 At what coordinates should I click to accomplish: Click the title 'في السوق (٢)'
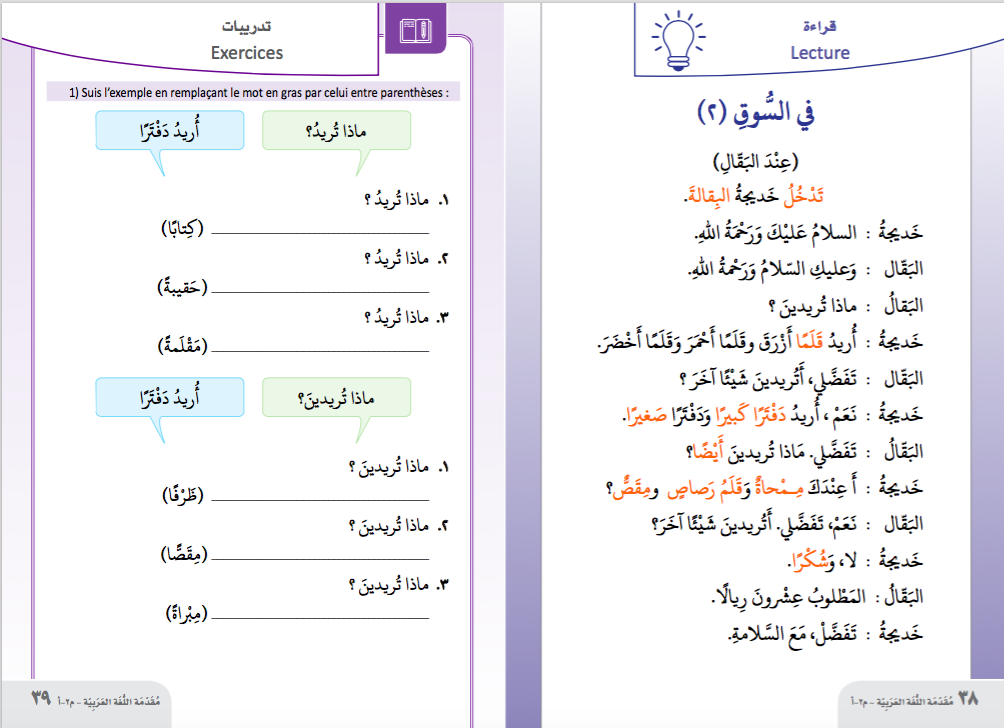(x=756, y=112)
